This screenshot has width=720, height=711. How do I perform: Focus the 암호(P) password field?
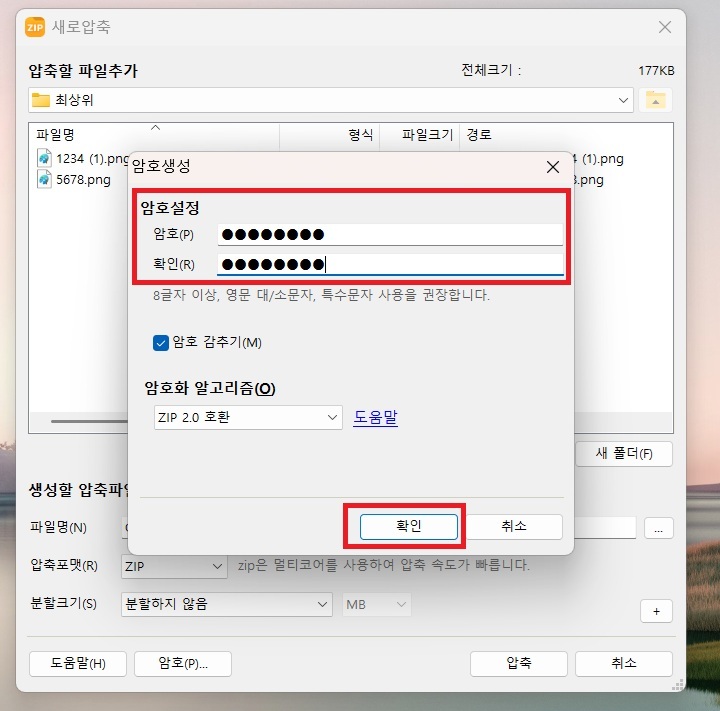(390, 234)
